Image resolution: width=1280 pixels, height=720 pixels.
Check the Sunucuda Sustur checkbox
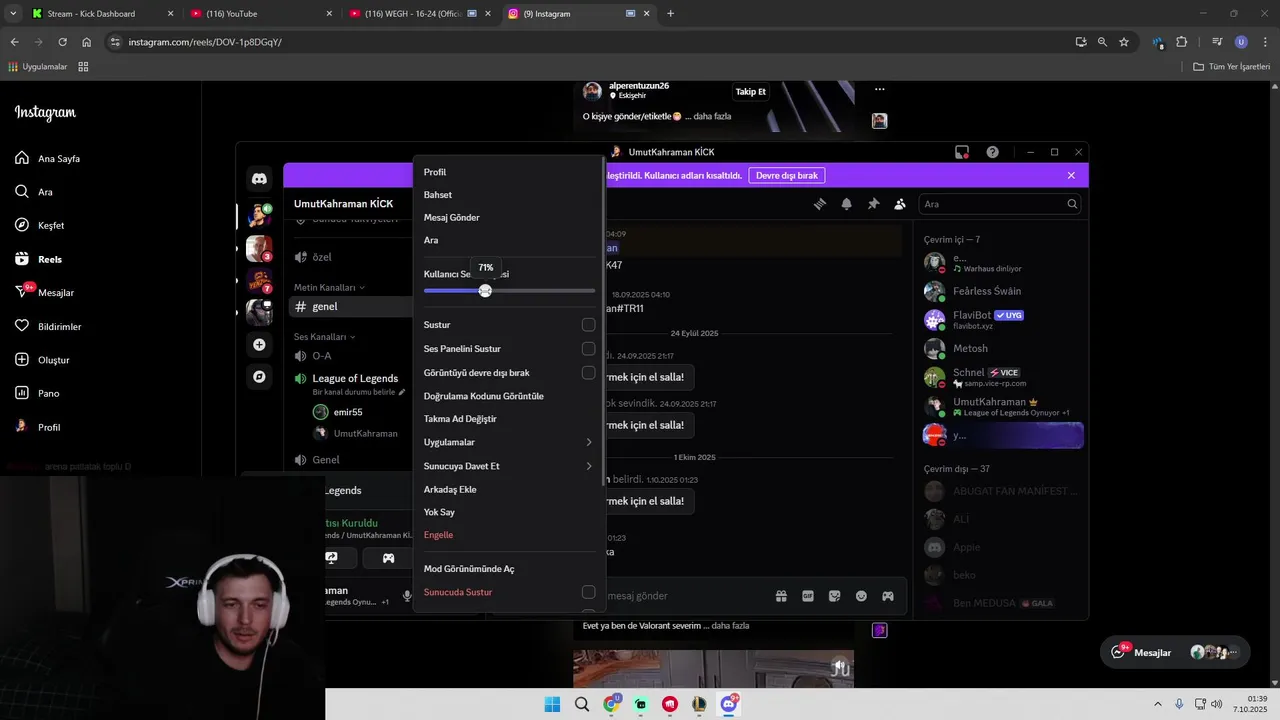[588, 592]
